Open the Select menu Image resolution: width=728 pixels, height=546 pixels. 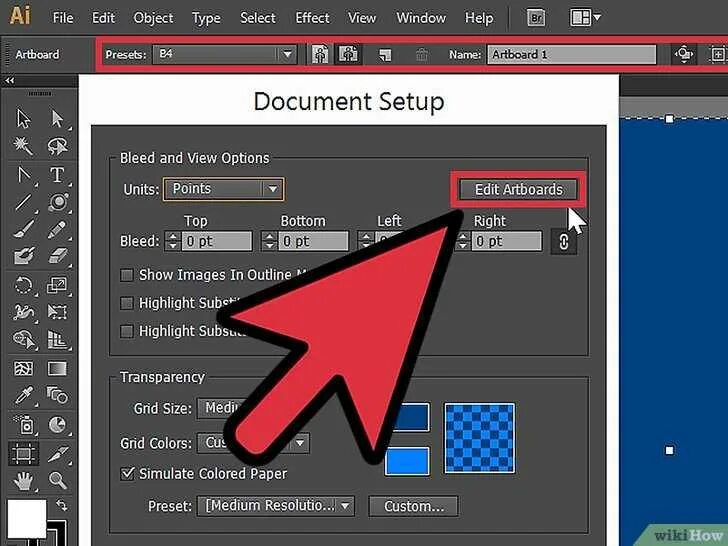[x=258, y=18]
